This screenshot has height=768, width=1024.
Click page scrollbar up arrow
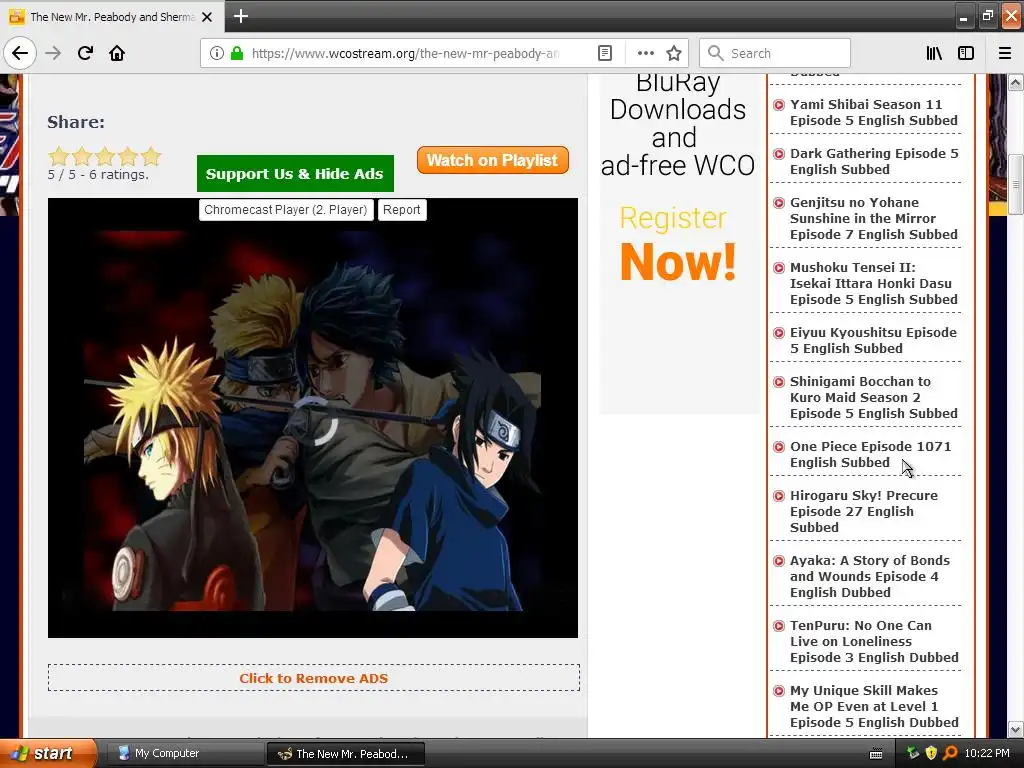tap(1016, 82)
